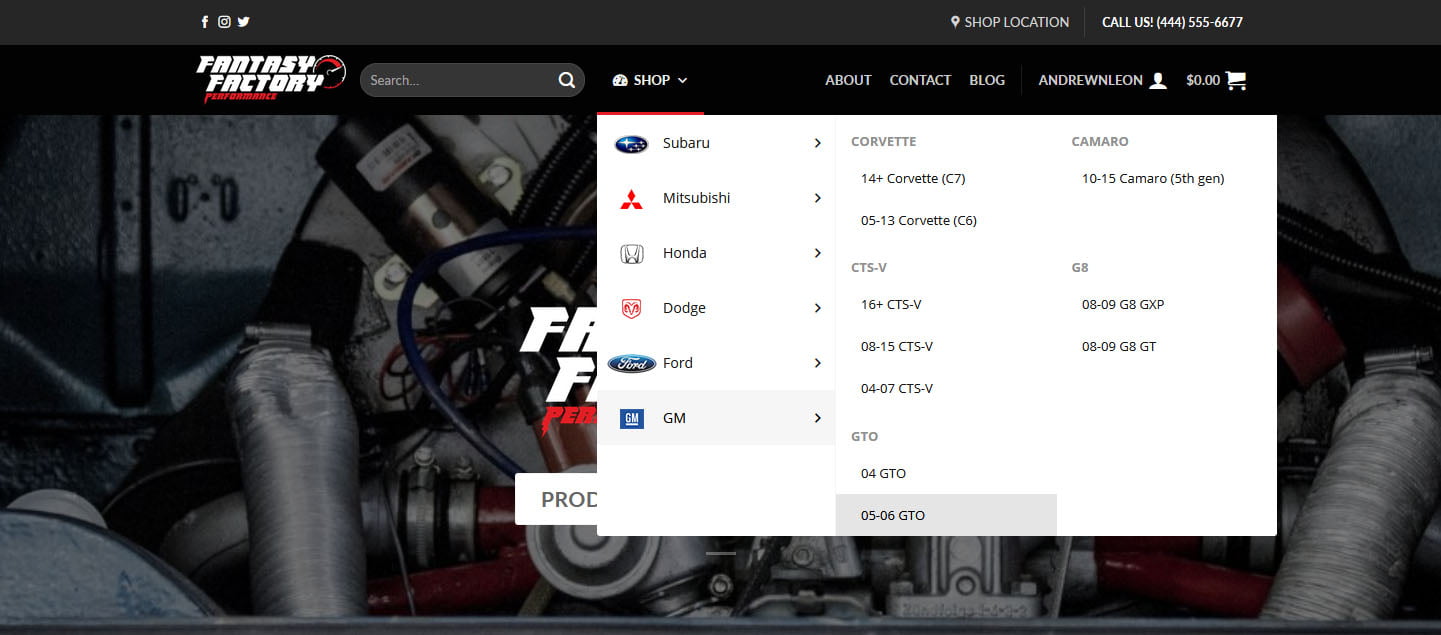The image size is (1441, 635).
Task: Click the Subaru logo icon
Action: [631, 144]
